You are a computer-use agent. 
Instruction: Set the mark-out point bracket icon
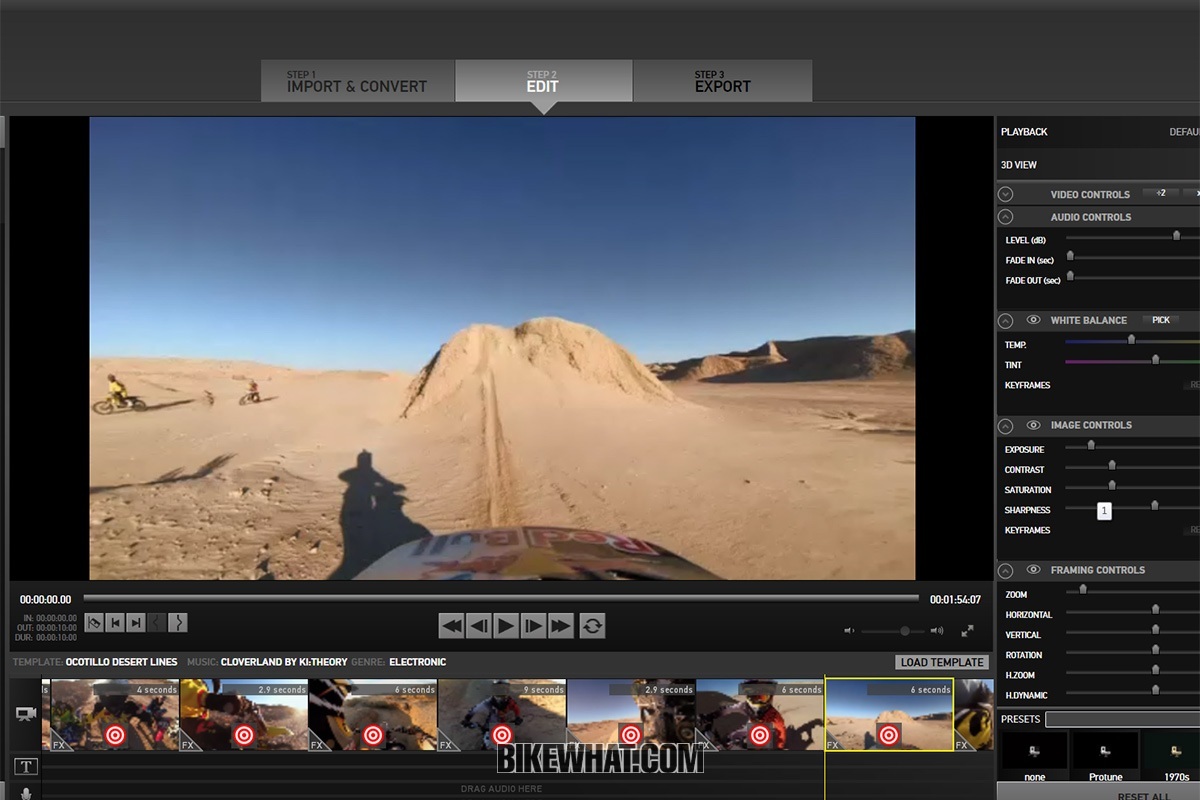(178, 623)
